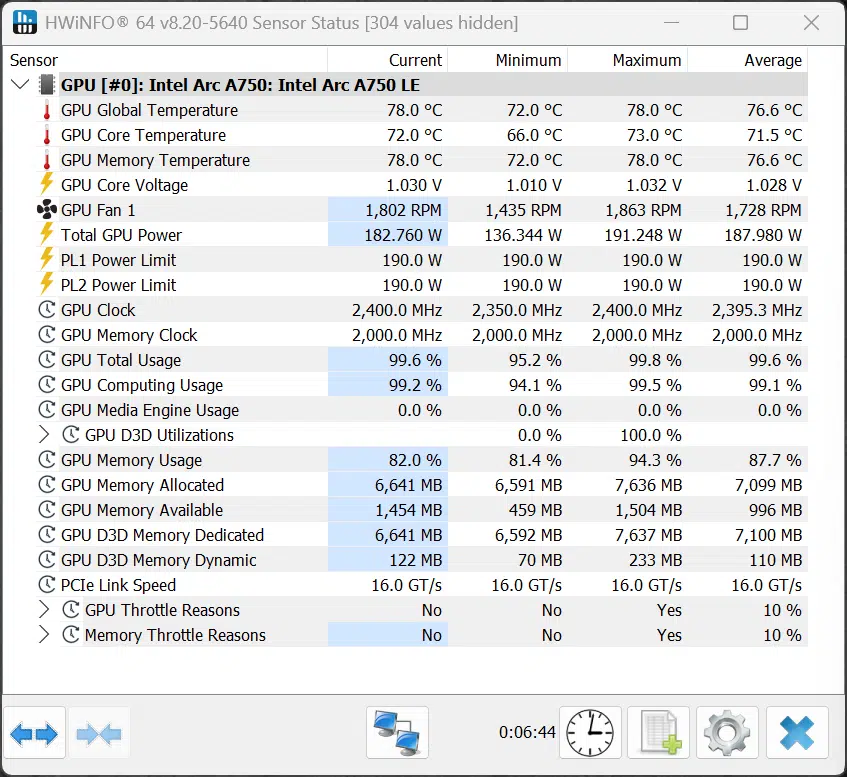Select the GPU Memory Clock label
This screenshot has width=847, height=777.
(129, 335)
